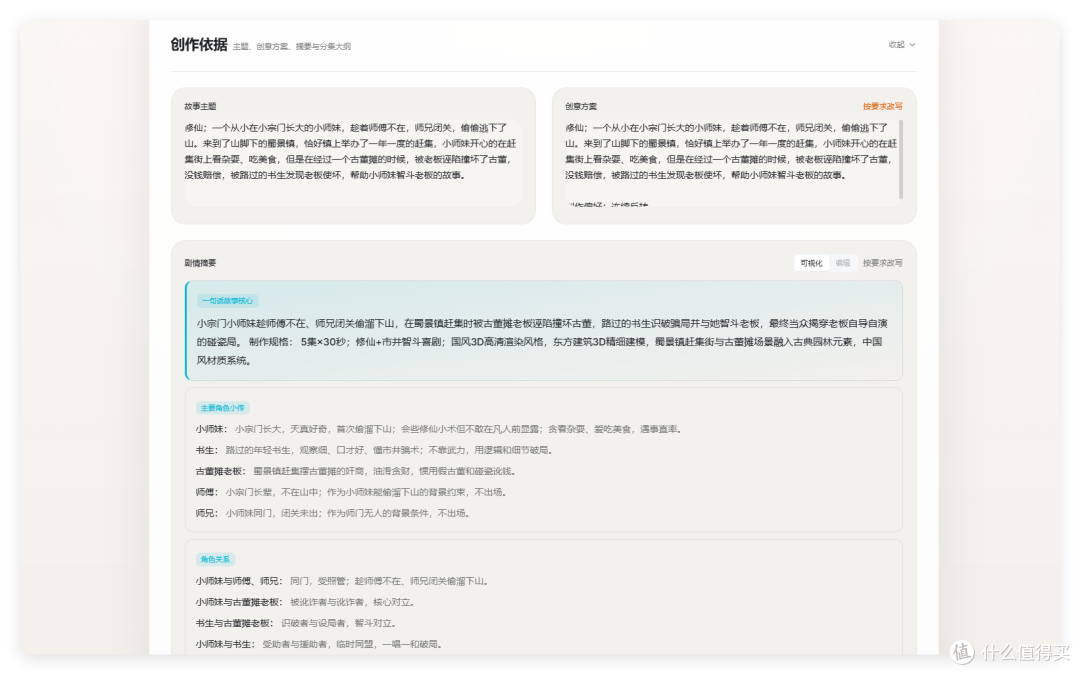The height and width of the screenshot is (675, 1080).
Task: Click the 小师妹: character bio row
Action: point(439,429)
